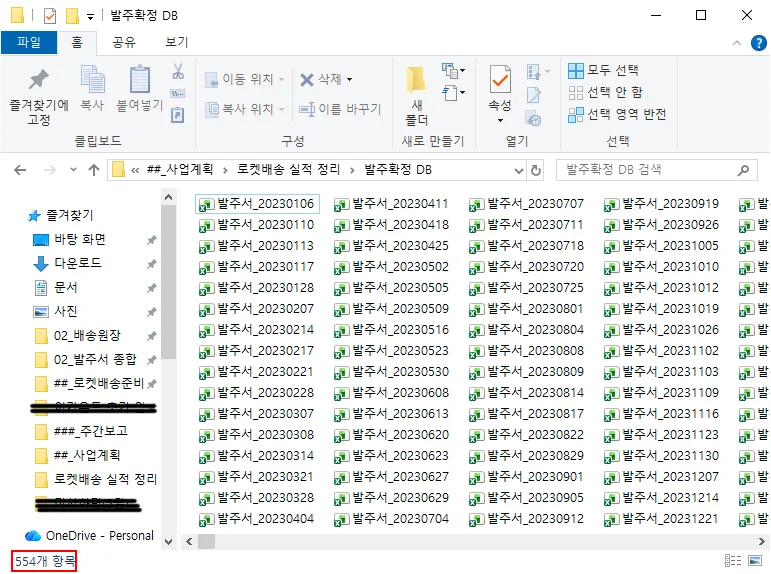Click Excel icon of 발주서_20230530
Viewport: 771px width, 574px height.
pyautogui.click(x=341, y=372)
